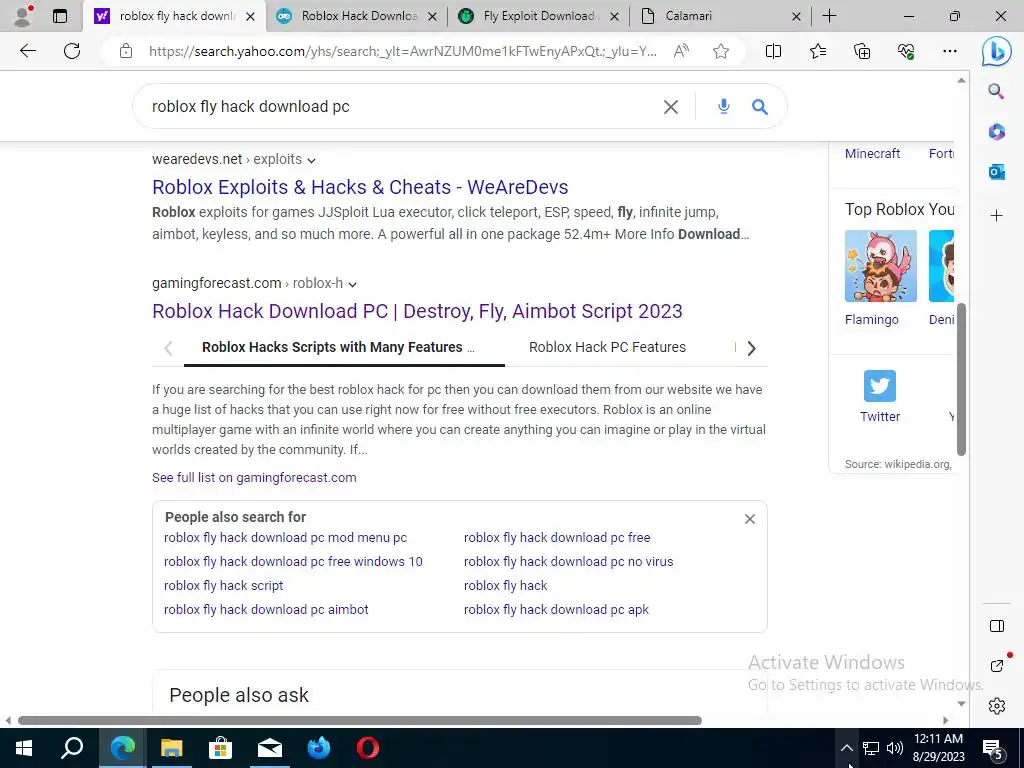The height and width of the screenshot is (768, 1024).
Task: Search roblox fly hack script suggestion
Action: pos(223,586)
